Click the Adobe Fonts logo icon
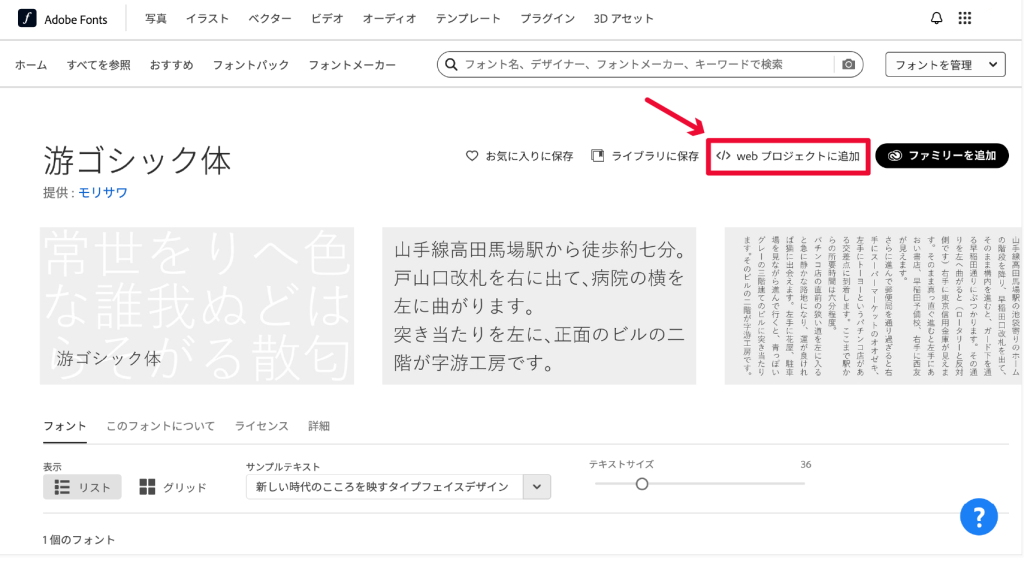The width and height of the screenshot is (1024, 575). [x=27, y=19]
